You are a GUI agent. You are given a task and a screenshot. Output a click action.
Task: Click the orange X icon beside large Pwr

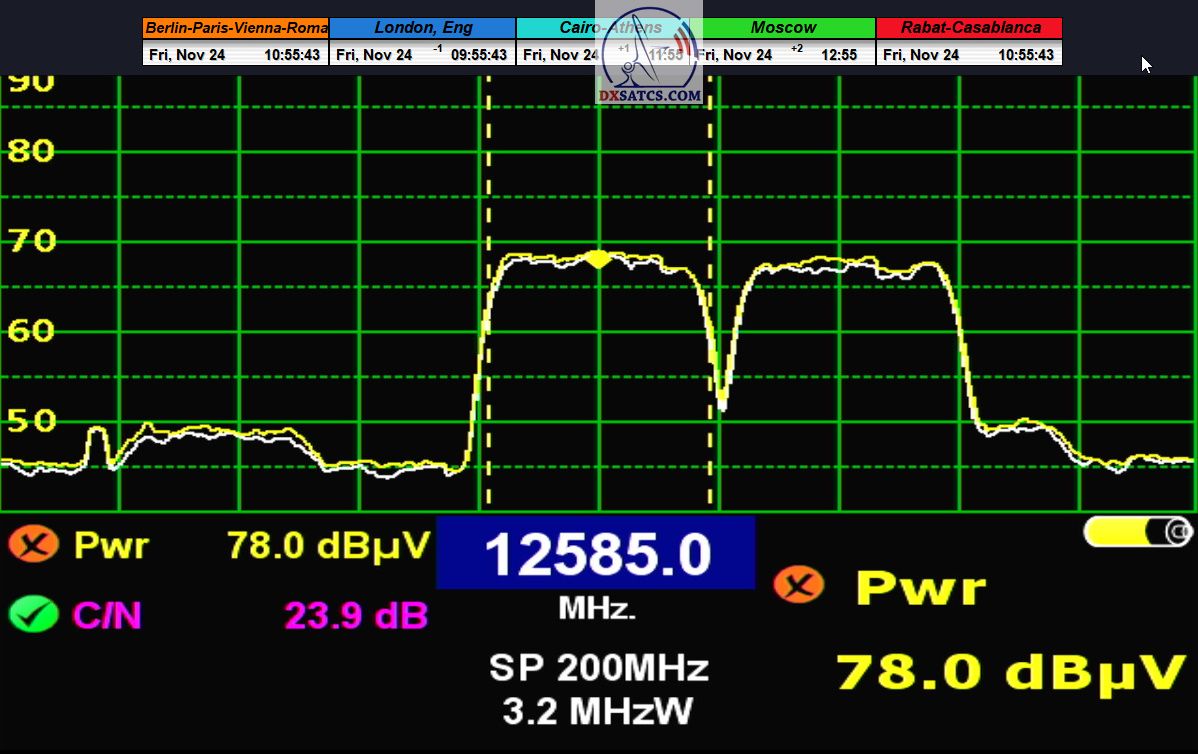(799, 584)
